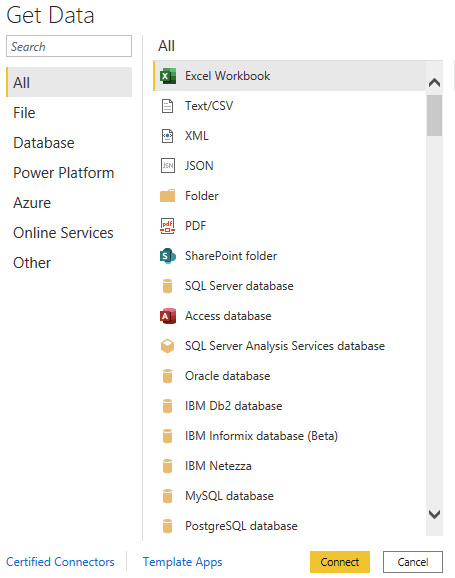The height and width of the screenshot is (578, 455).
Task: Pick the SQL Server Analysis Services cube icon
Action: (x=168, y=346)
